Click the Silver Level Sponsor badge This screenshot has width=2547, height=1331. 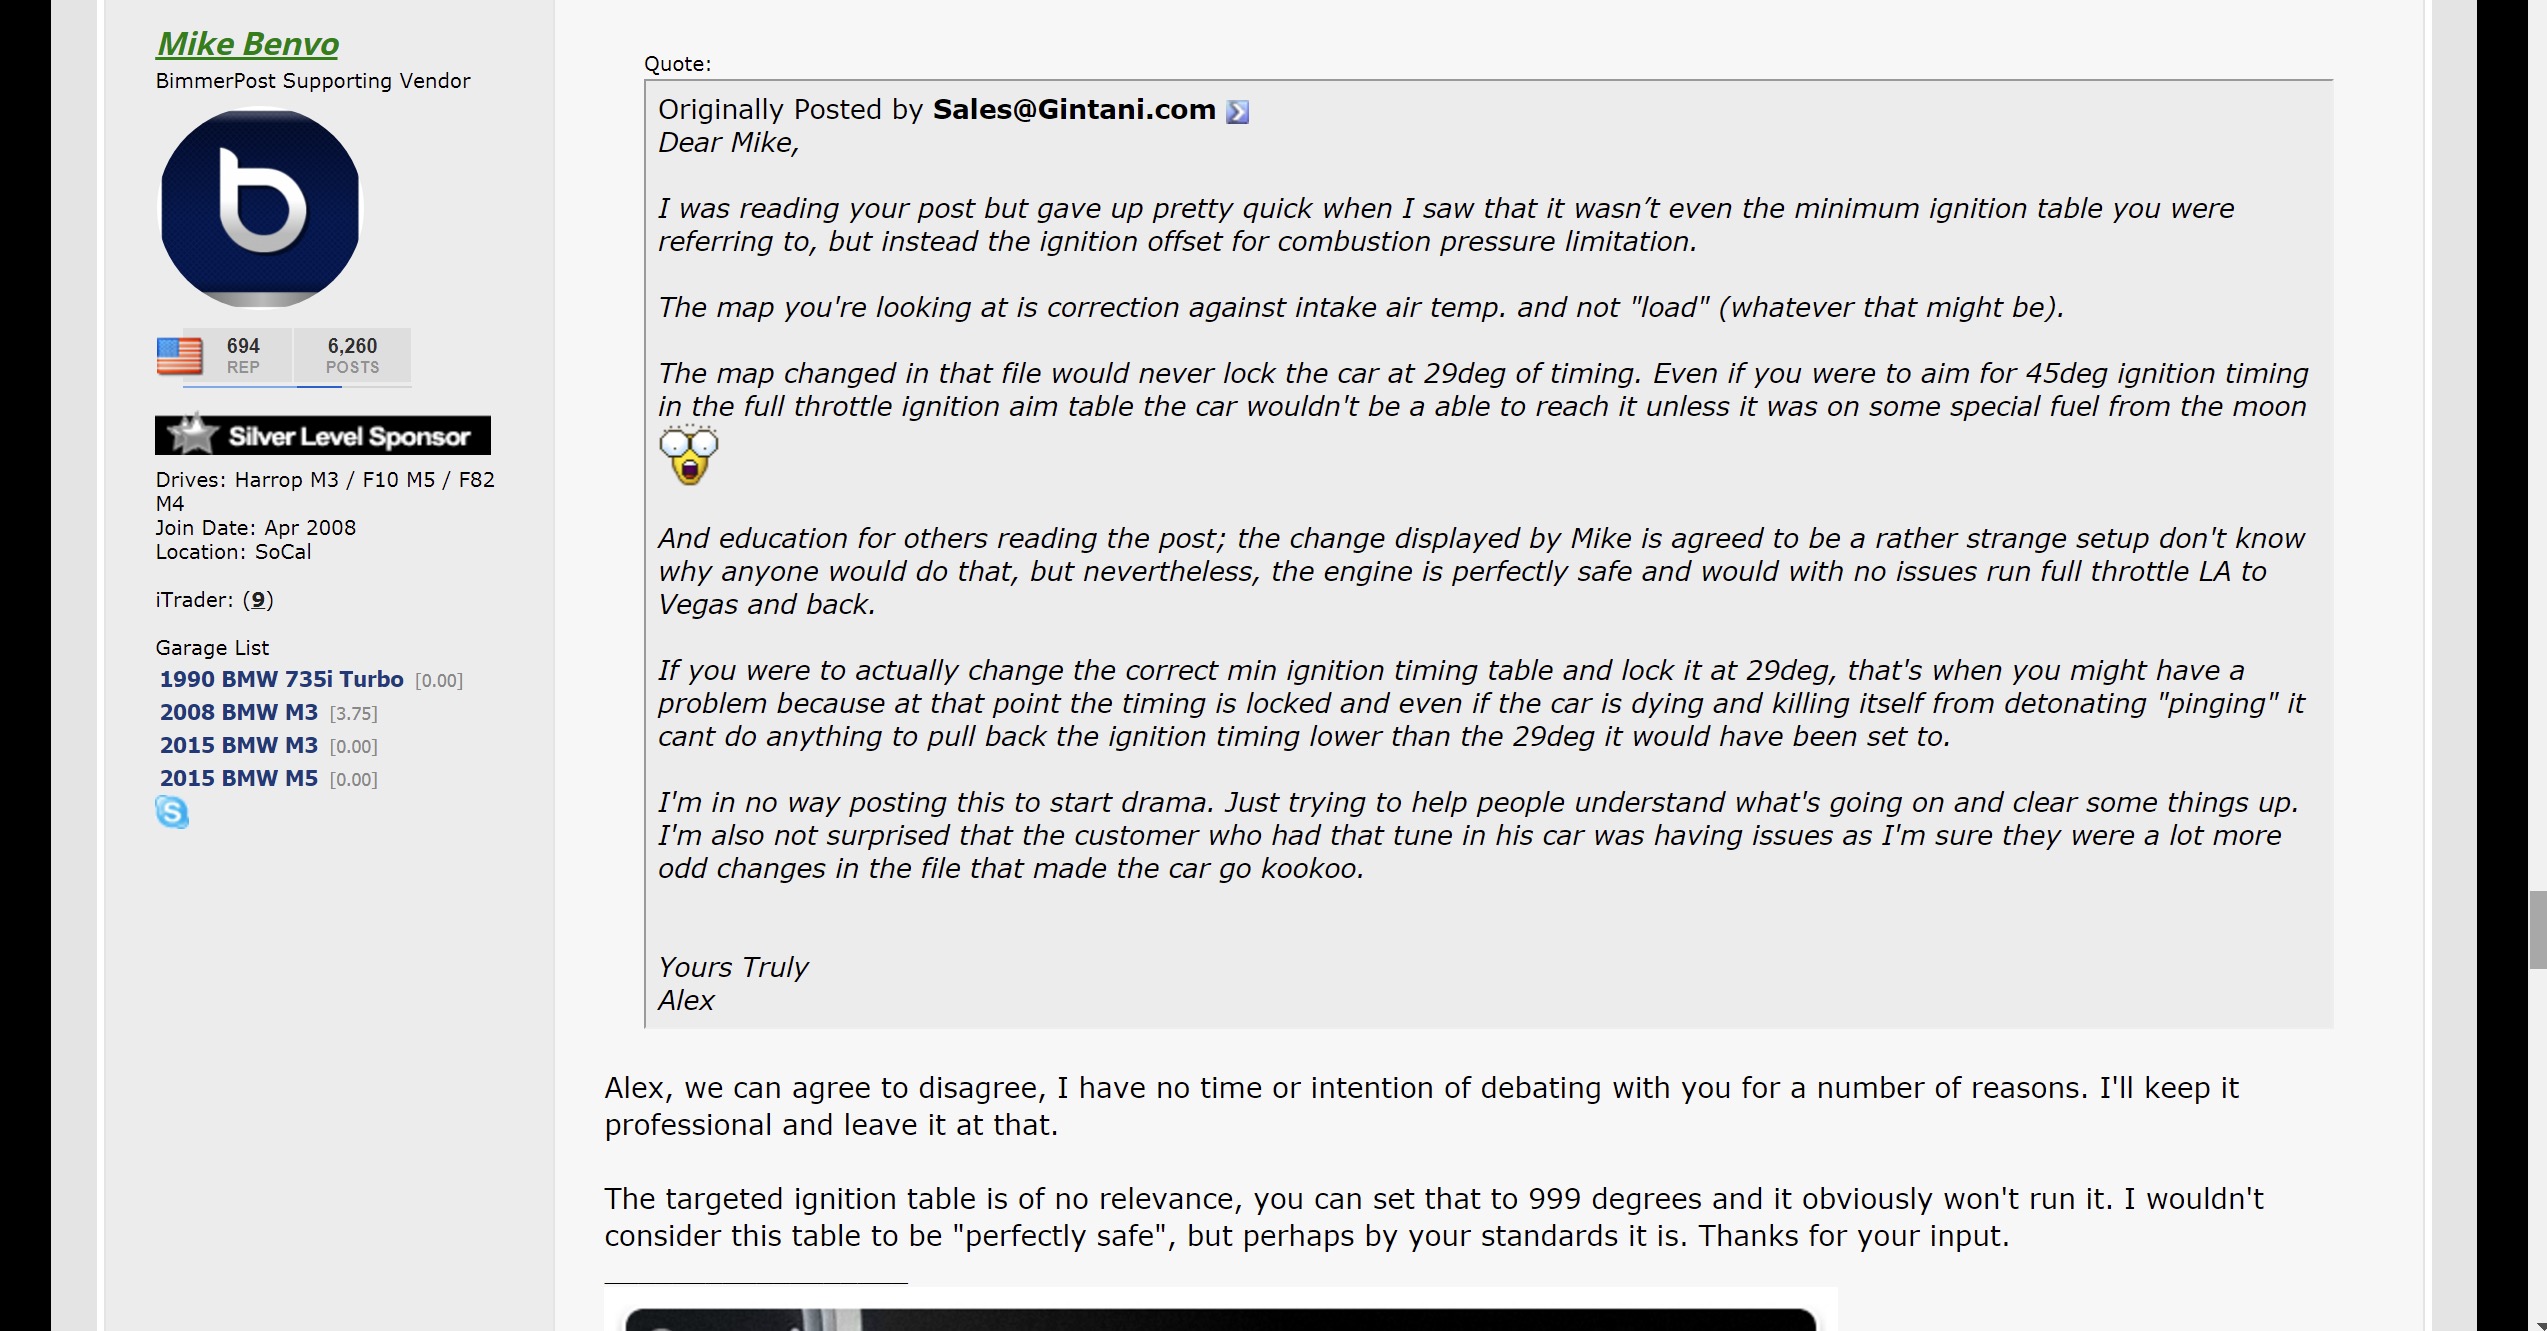(323, 435)
